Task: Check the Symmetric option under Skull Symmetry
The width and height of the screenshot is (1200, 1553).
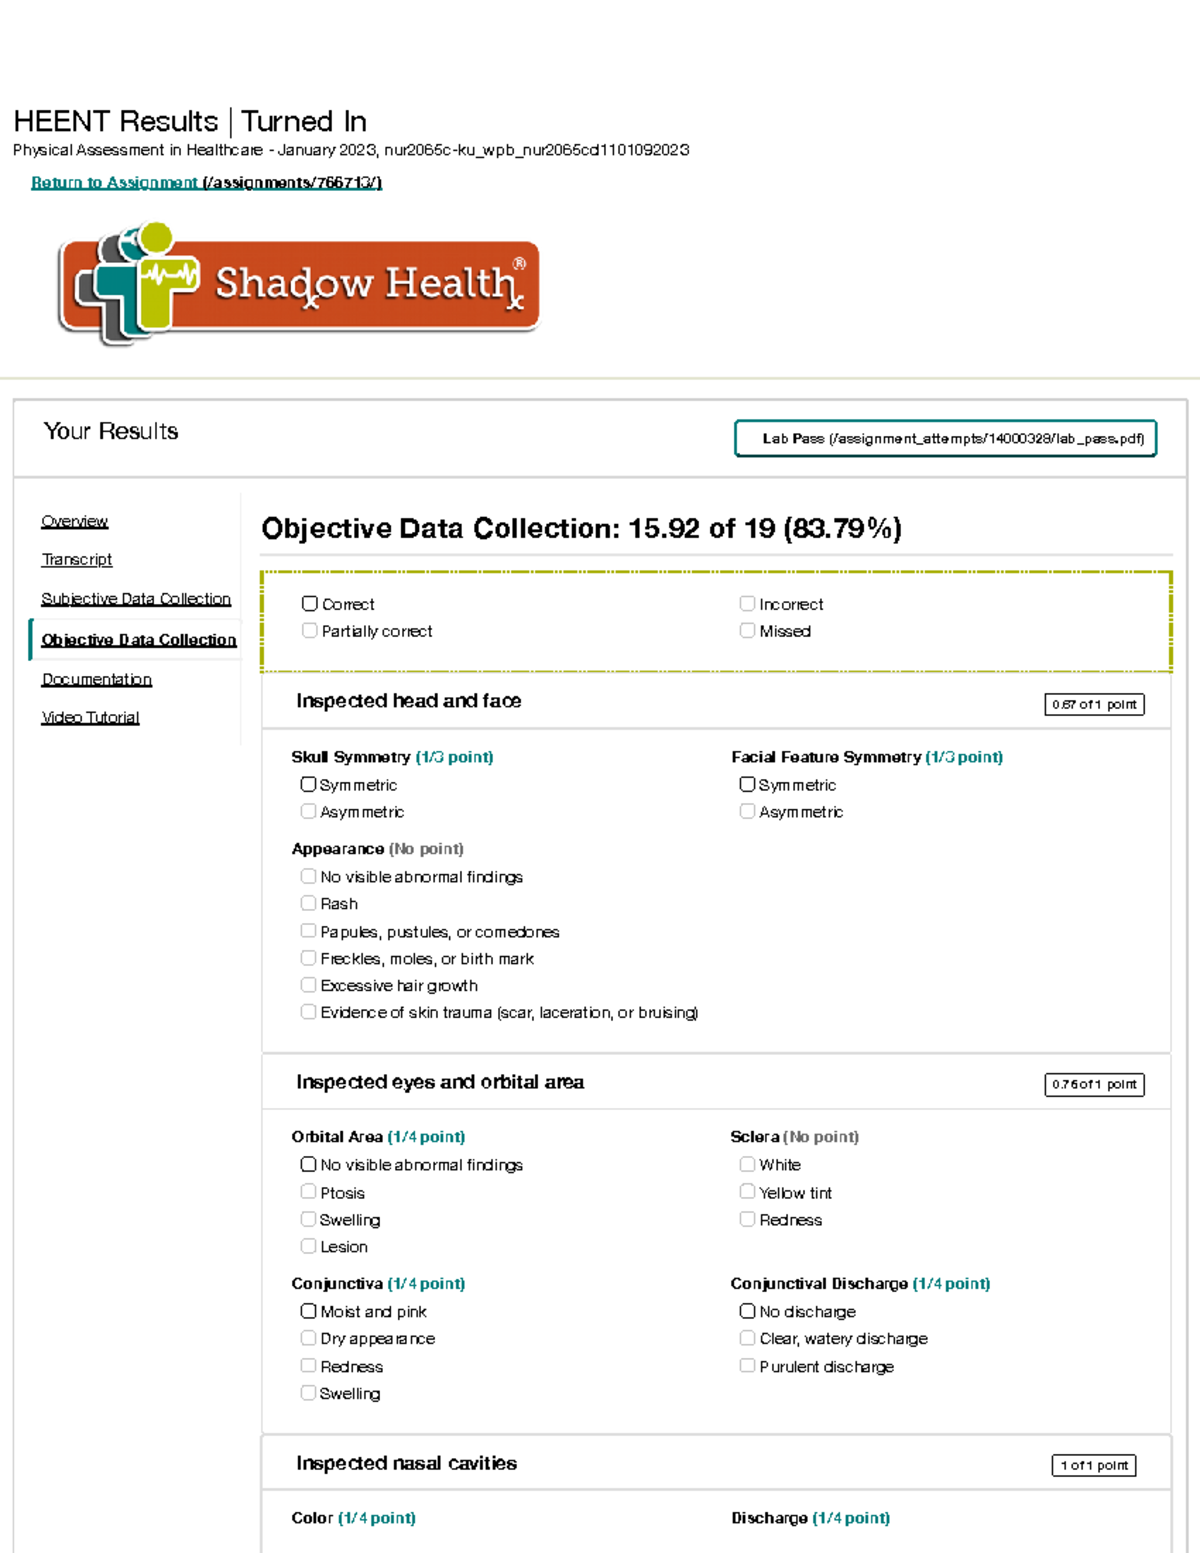Action: point(308,784)
